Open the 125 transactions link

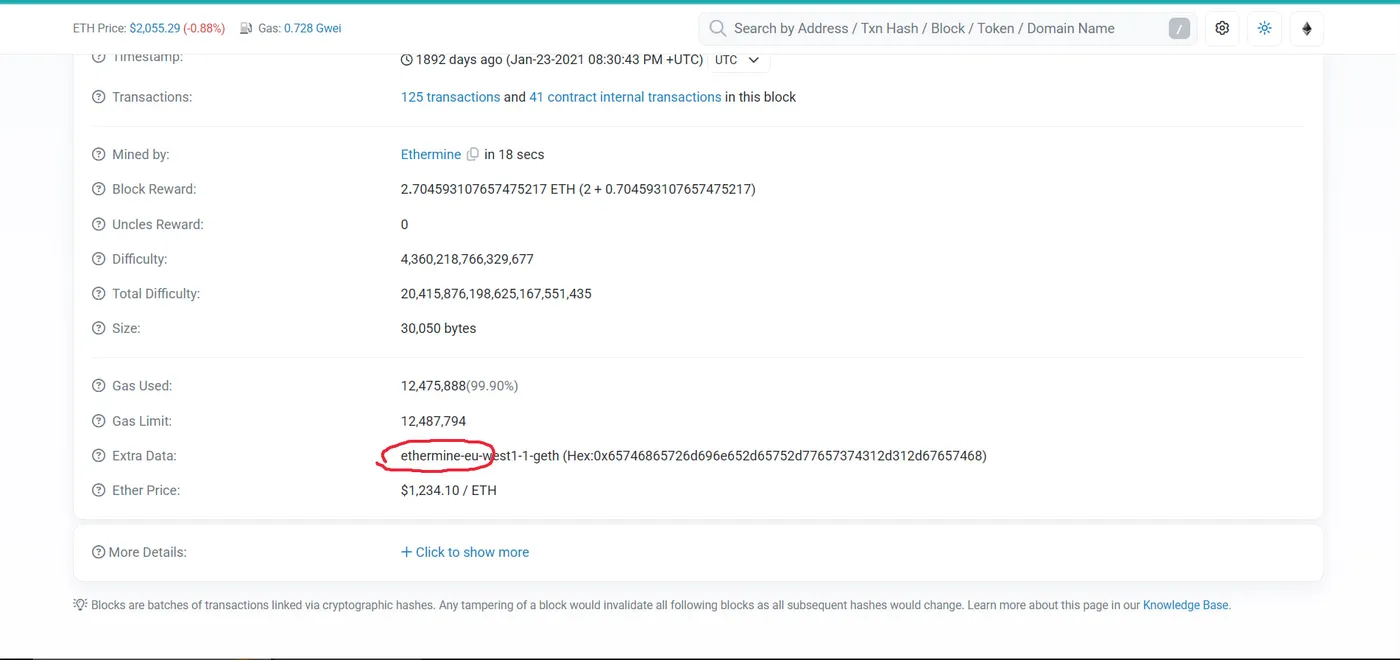click(x=450, y=97)
